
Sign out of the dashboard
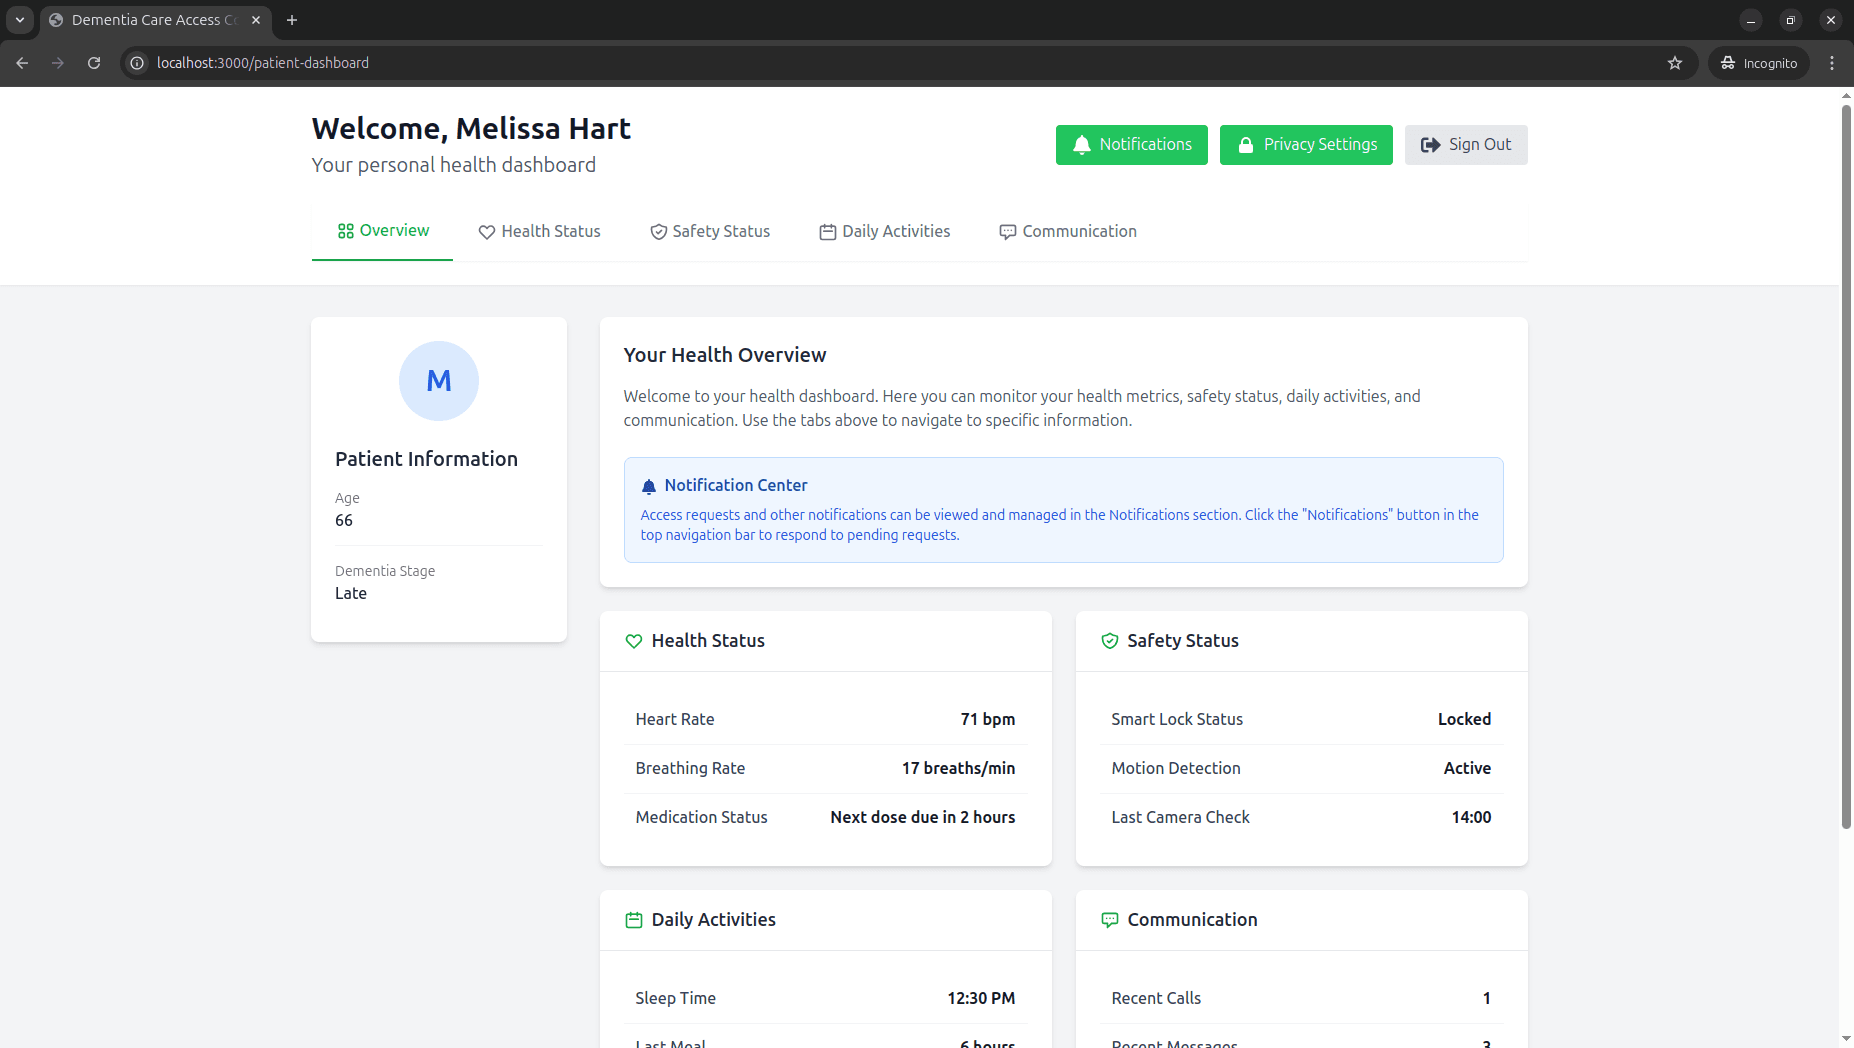point(1465,145)
